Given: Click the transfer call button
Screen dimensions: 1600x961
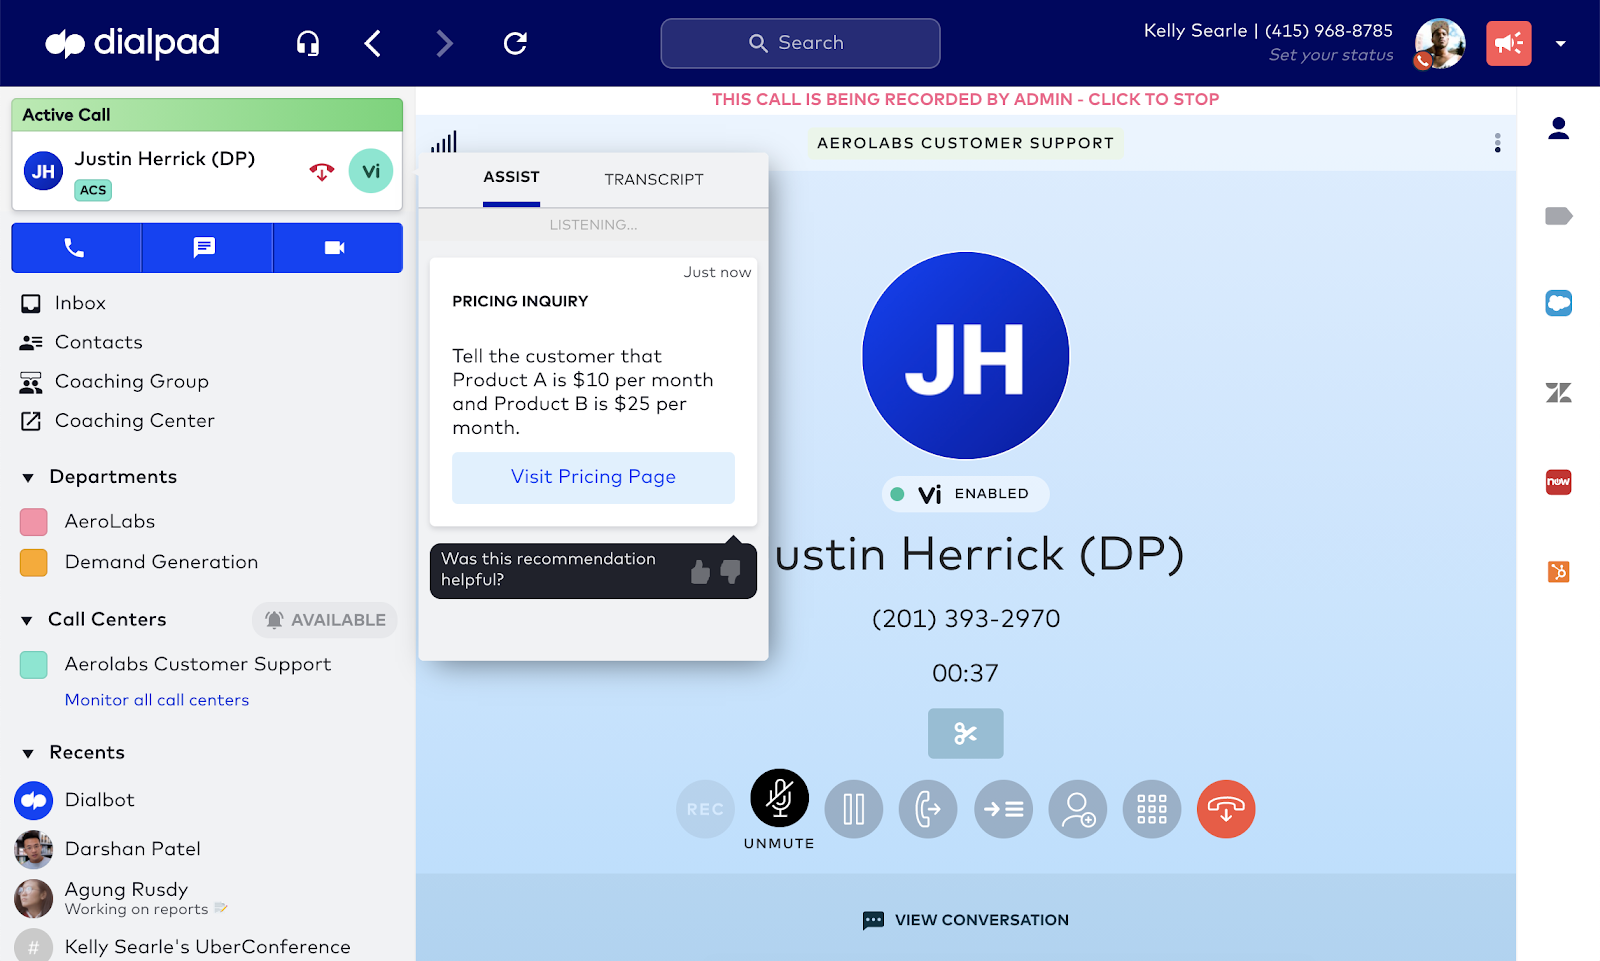Looking at the screenshot, I should tap(928, 809).
